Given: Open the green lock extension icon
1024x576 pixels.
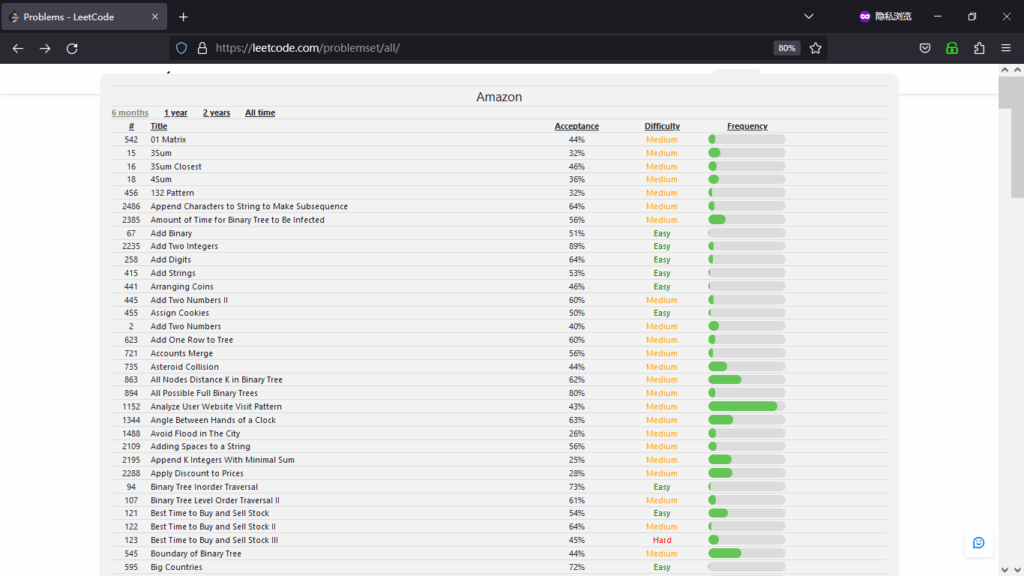Looking at the screenshot, I should pos(952,48).
